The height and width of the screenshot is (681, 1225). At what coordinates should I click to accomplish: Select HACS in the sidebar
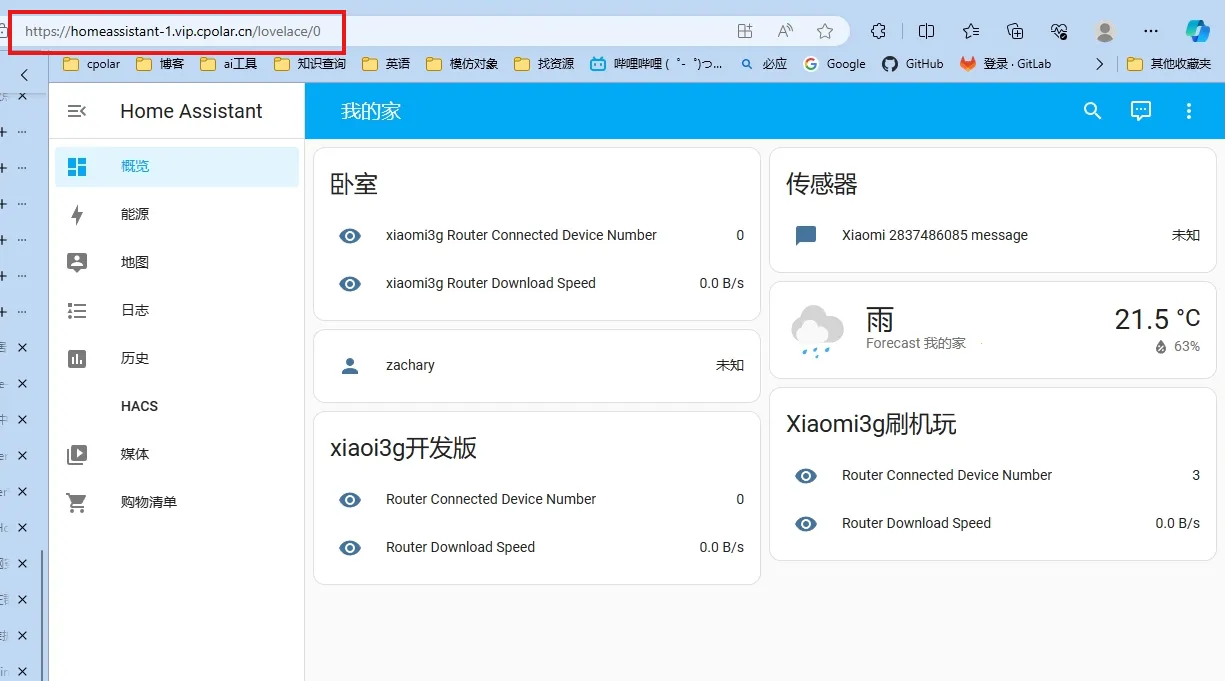[139, 406]
